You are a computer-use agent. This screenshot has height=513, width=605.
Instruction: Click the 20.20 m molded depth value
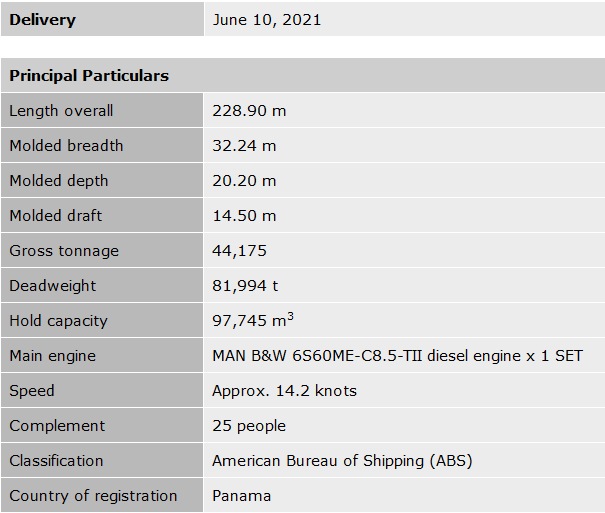(x=244, y=181)
